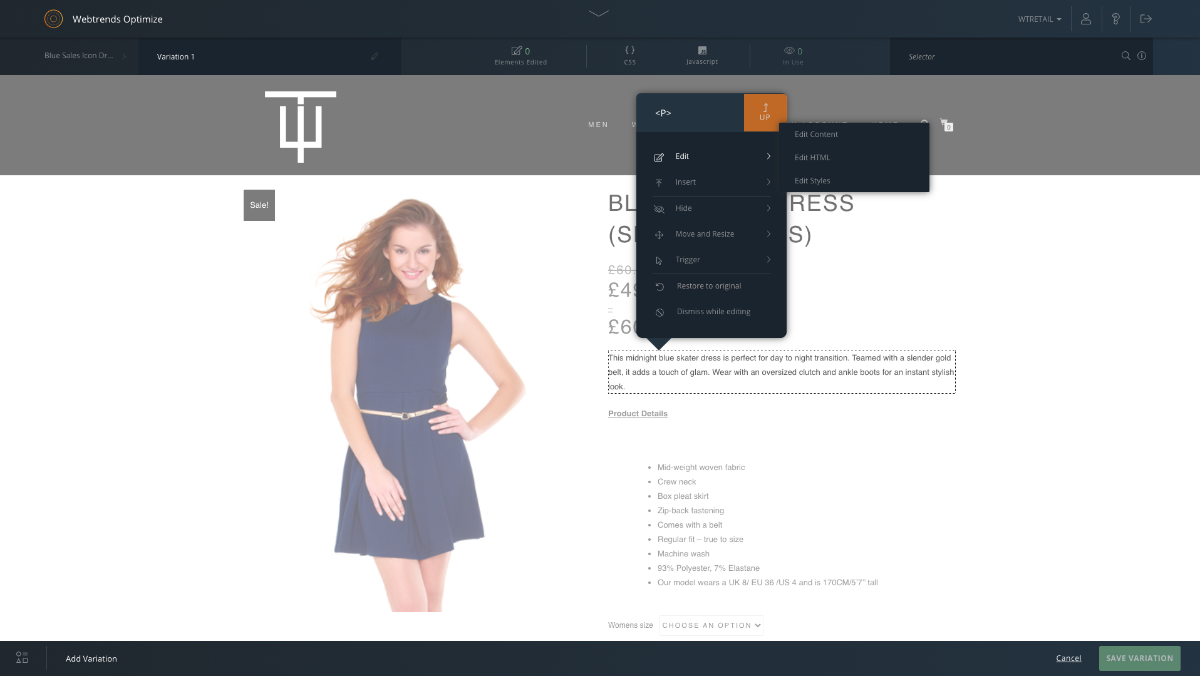The height and width of the screenshot is (676, 1200).
Task: Click the info icon beside Selector search
Action: [1142, 56]
